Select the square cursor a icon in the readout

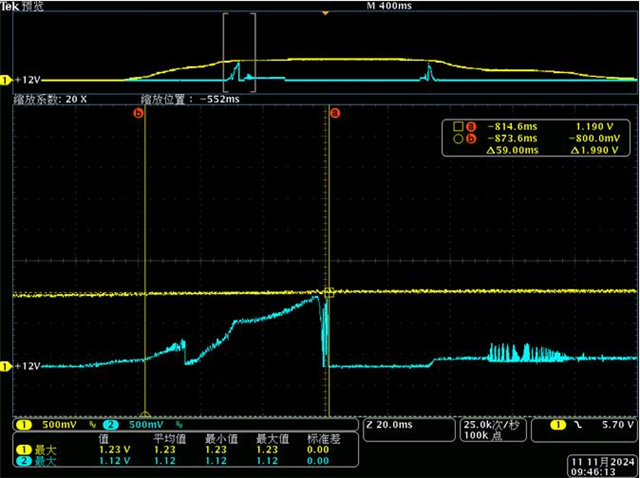coord(458,127)
